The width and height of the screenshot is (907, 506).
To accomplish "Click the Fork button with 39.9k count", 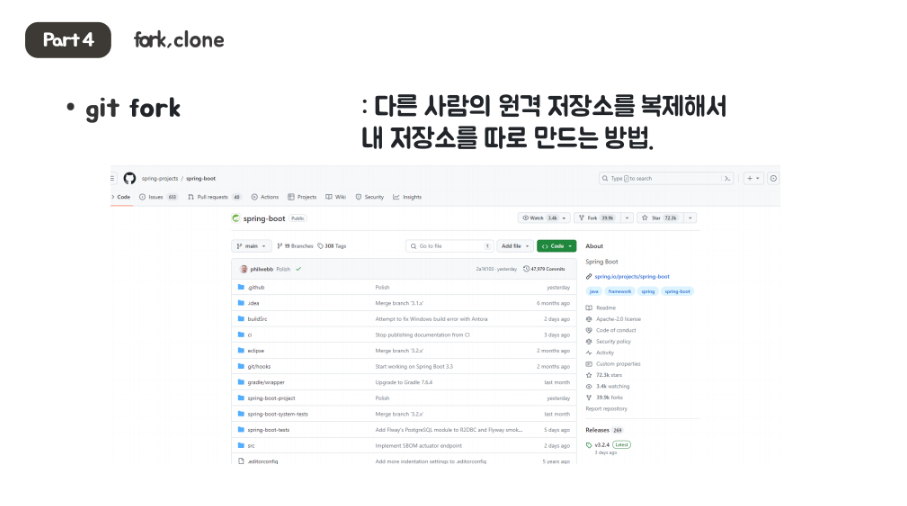I will [x=597, y=218].
